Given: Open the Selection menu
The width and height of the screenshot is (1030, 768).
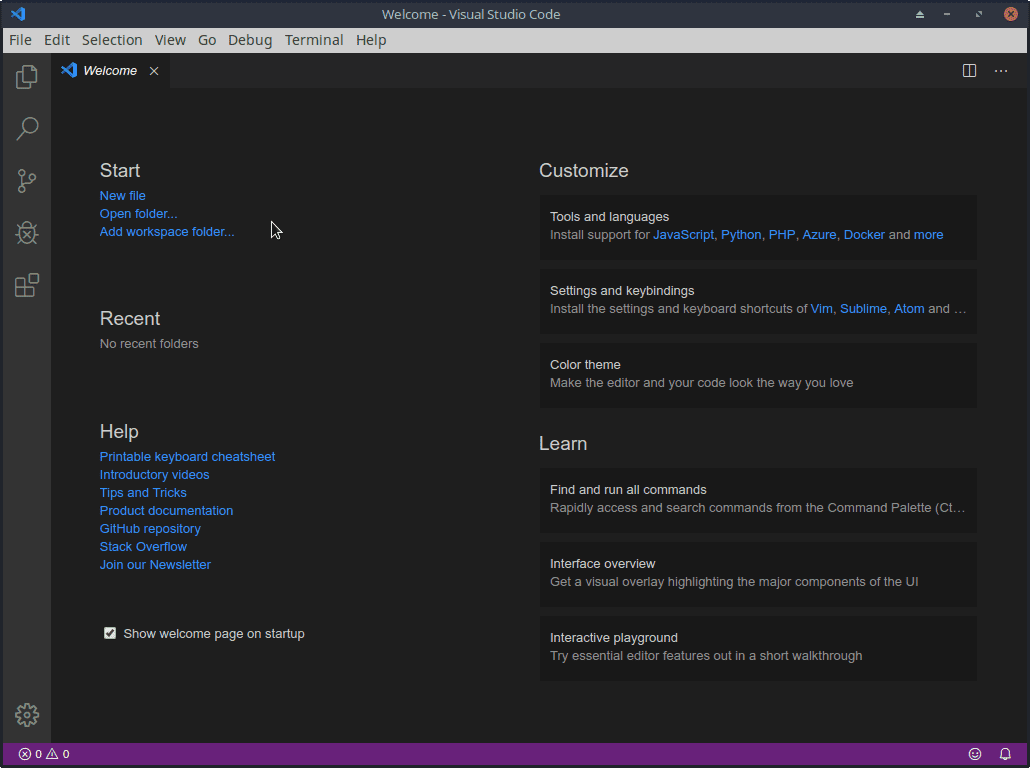Looking at the screenshot, I should coord(112,40).
